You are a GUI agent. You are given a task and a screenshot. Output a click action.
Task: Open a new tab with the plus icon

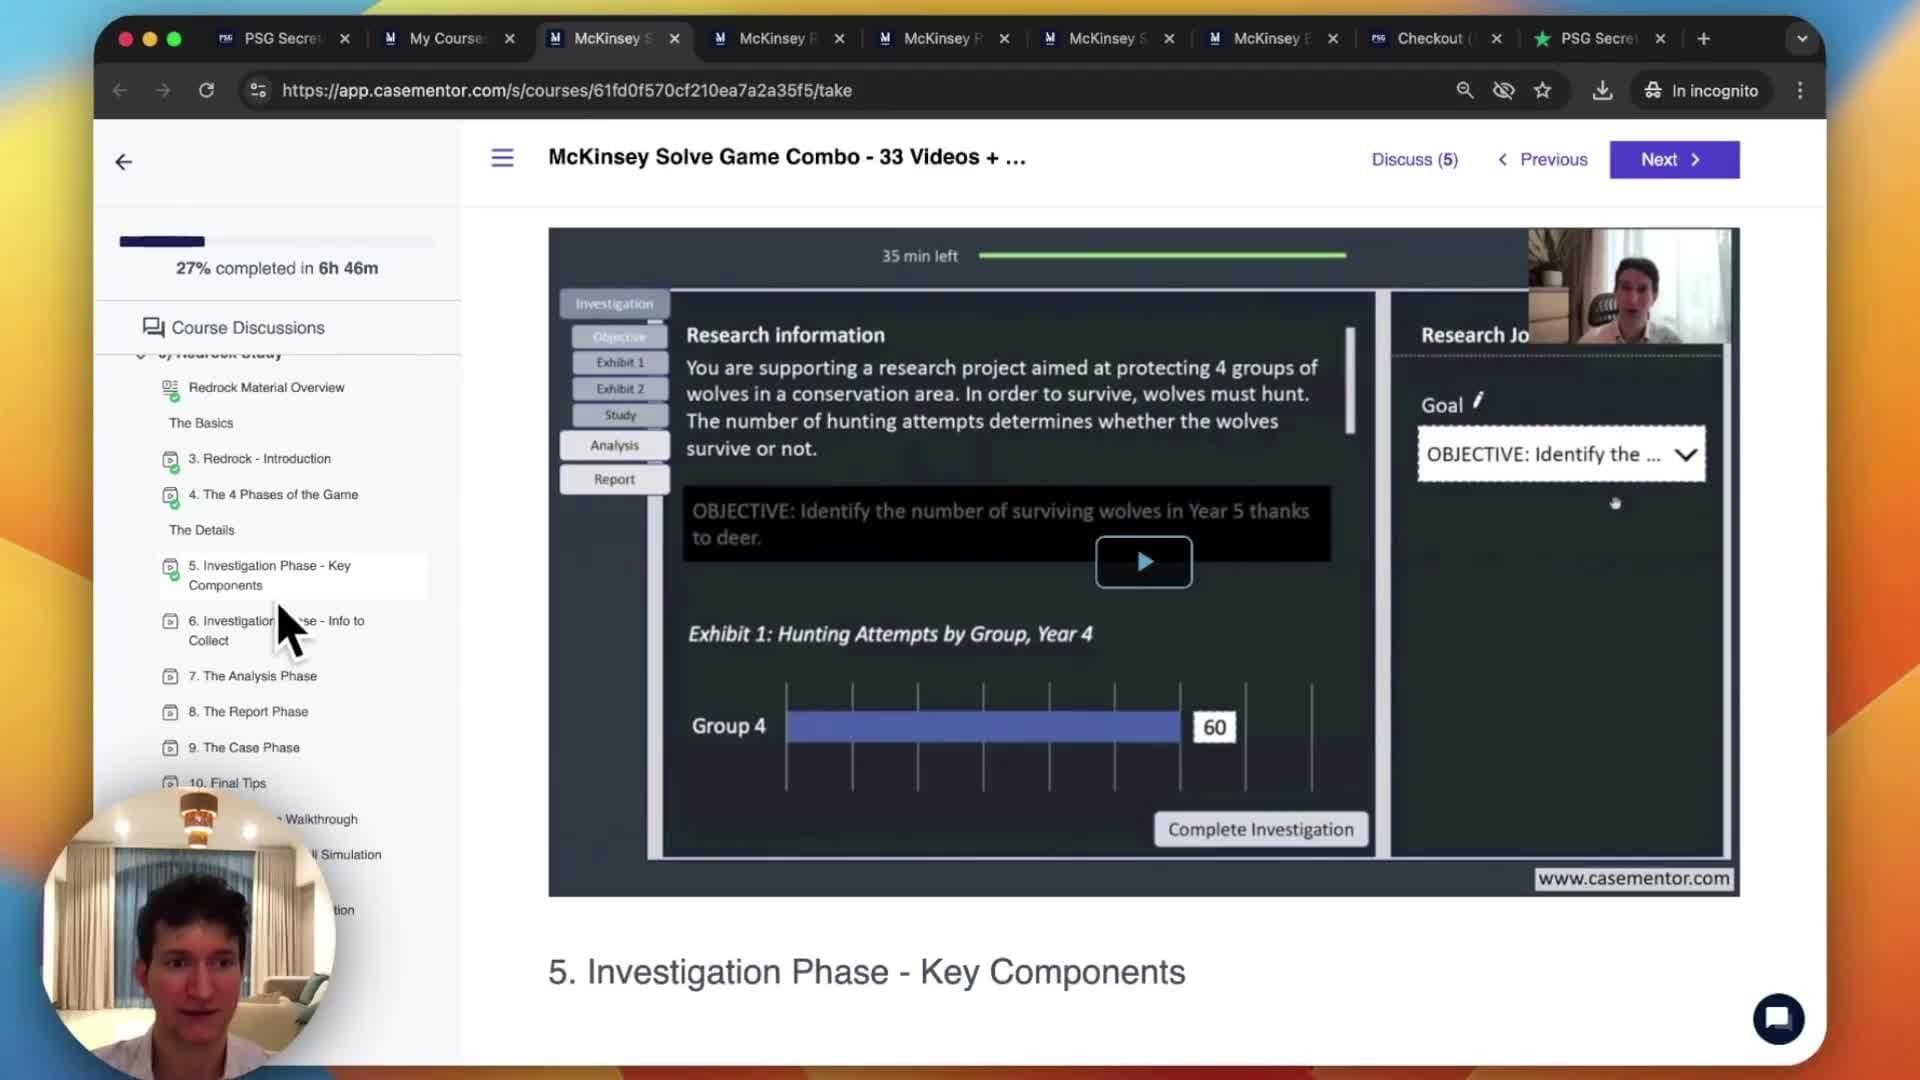click(1704, 38)
